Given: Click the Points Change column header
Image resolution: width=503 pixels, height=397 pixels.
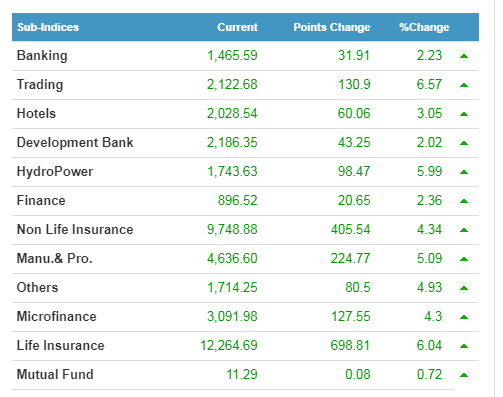Looking at the screenshot, I should tap(332, 27).
